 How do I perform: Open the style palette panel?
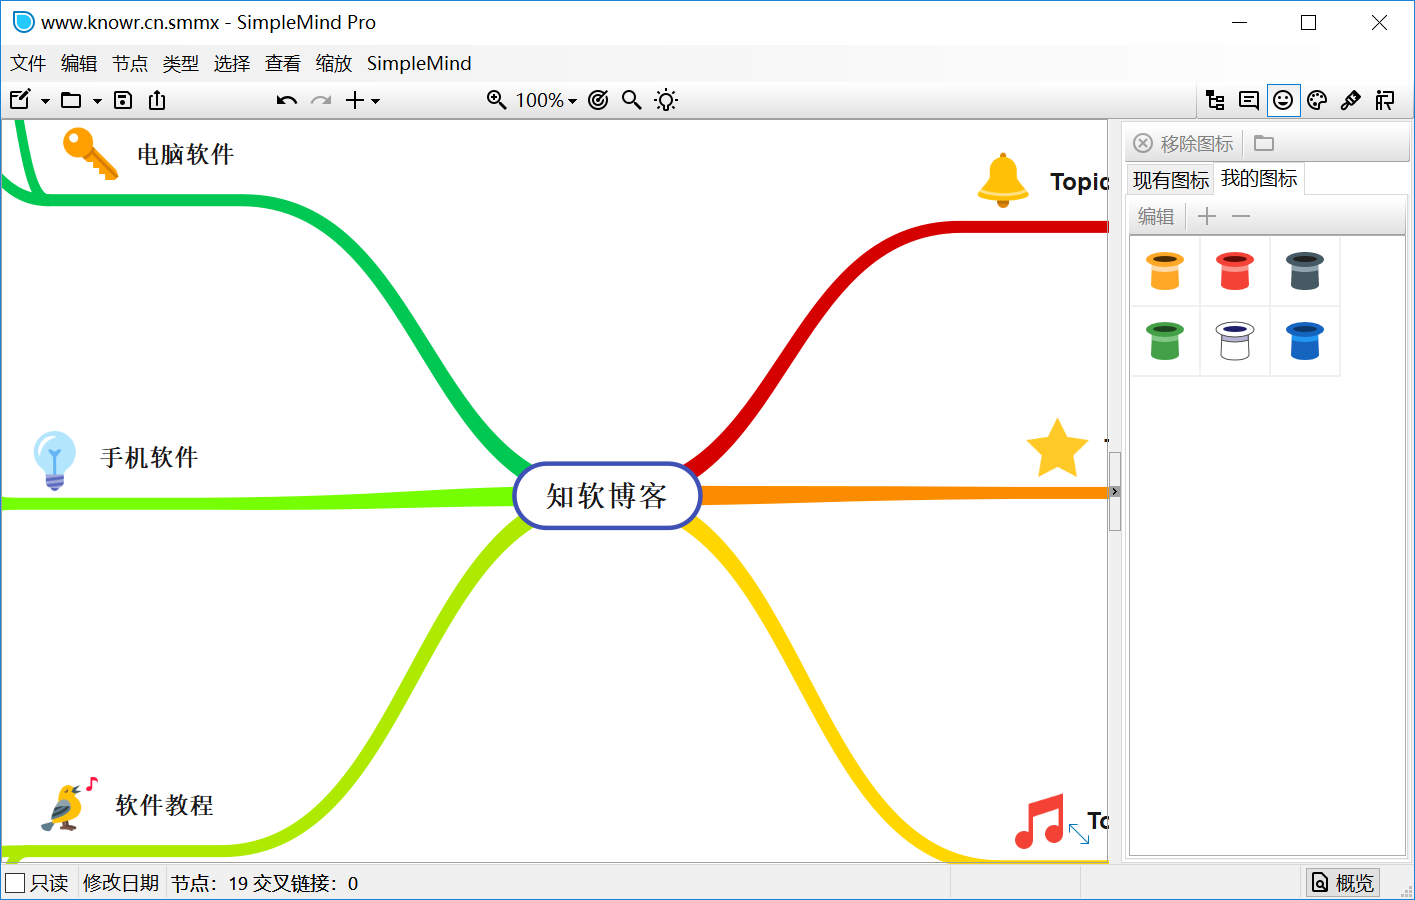(x=1317, y=100)
